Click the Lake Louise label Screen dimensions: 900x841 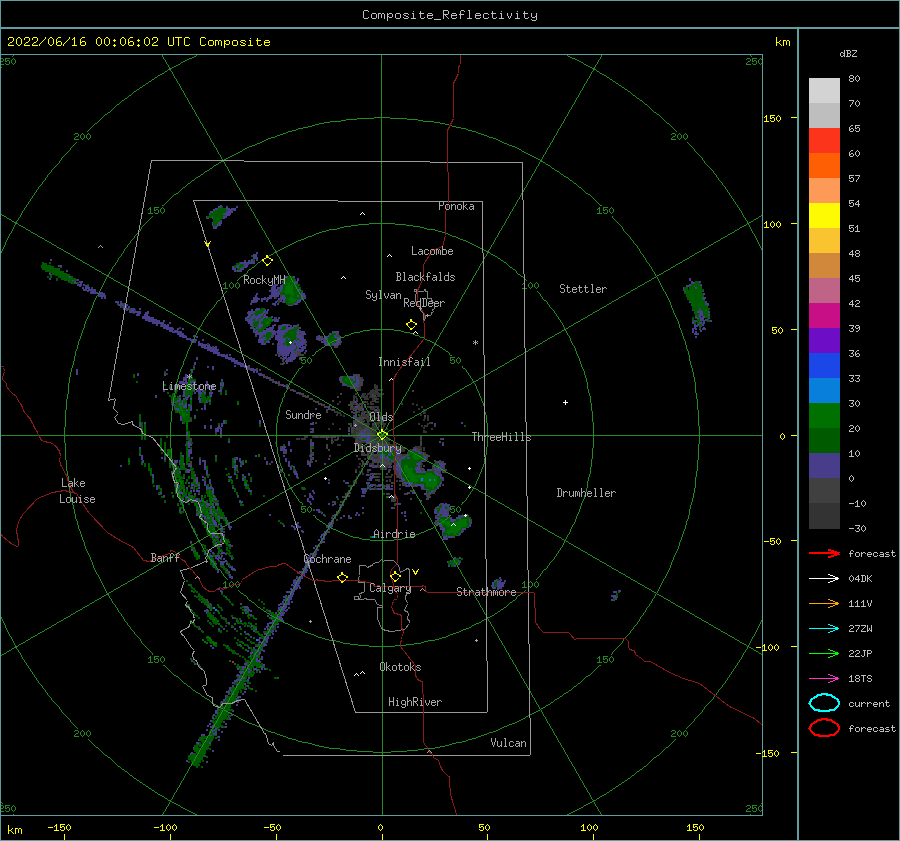[x=77, y=491]
